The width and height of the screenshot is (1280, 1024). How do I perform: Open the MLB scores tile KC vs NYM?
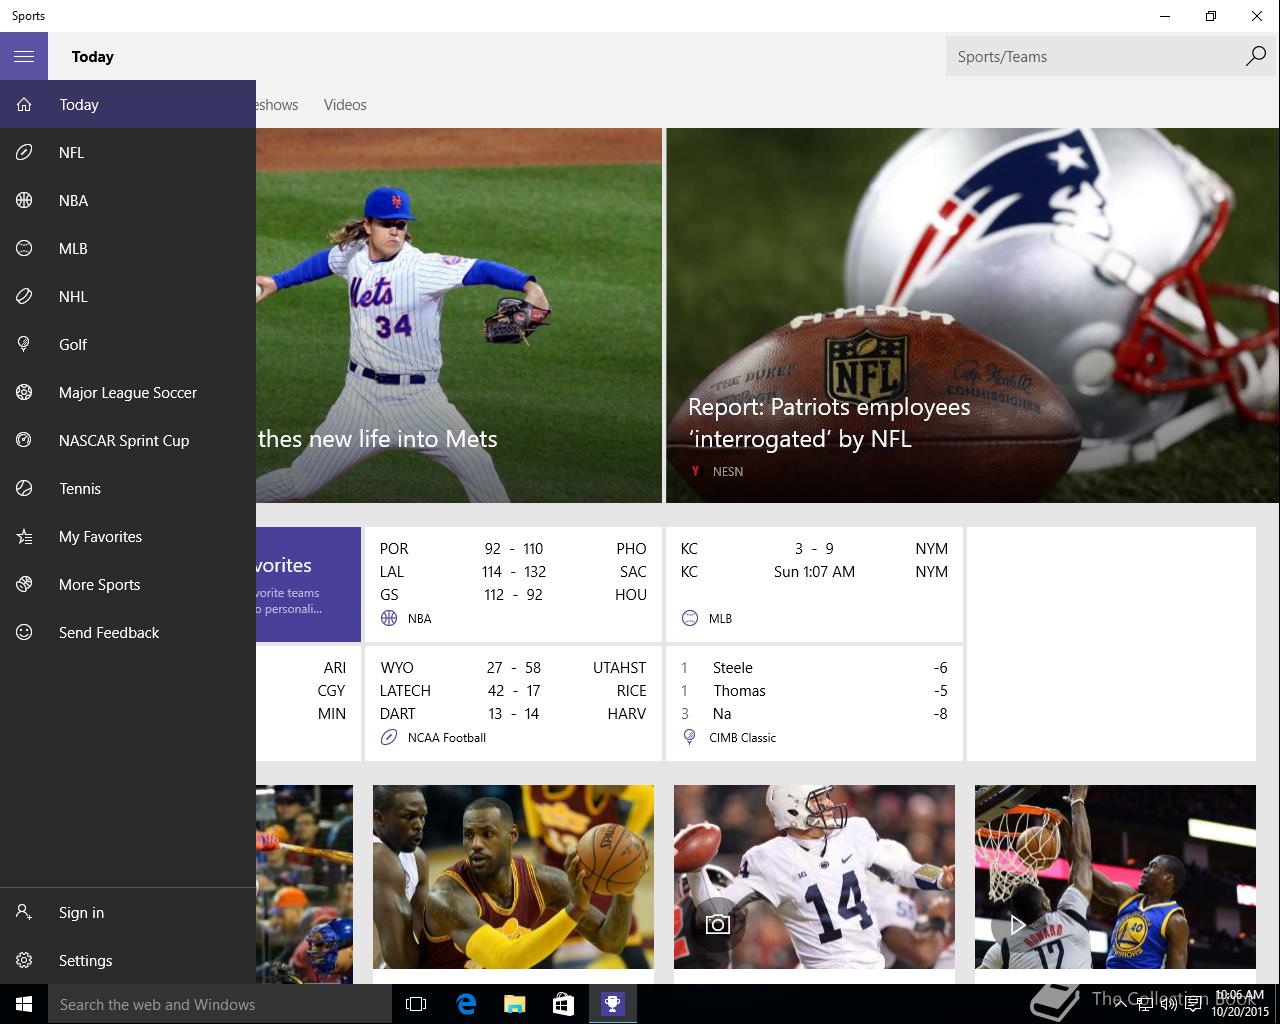point(814,584)
